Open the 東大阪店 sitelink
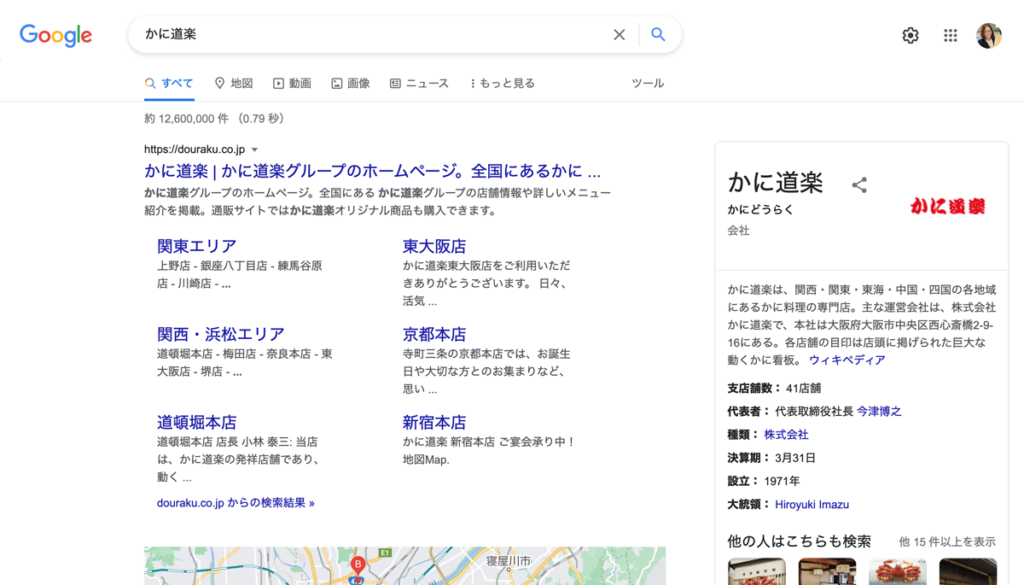The height and width of the screenshot is (585, 1024). 434,246
